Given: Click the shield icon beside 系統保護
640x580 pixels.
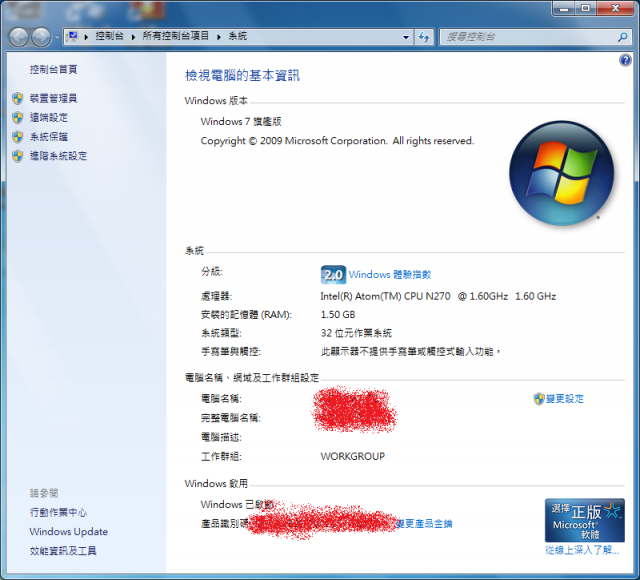Looking at the screenshot, I should point(18,137).
